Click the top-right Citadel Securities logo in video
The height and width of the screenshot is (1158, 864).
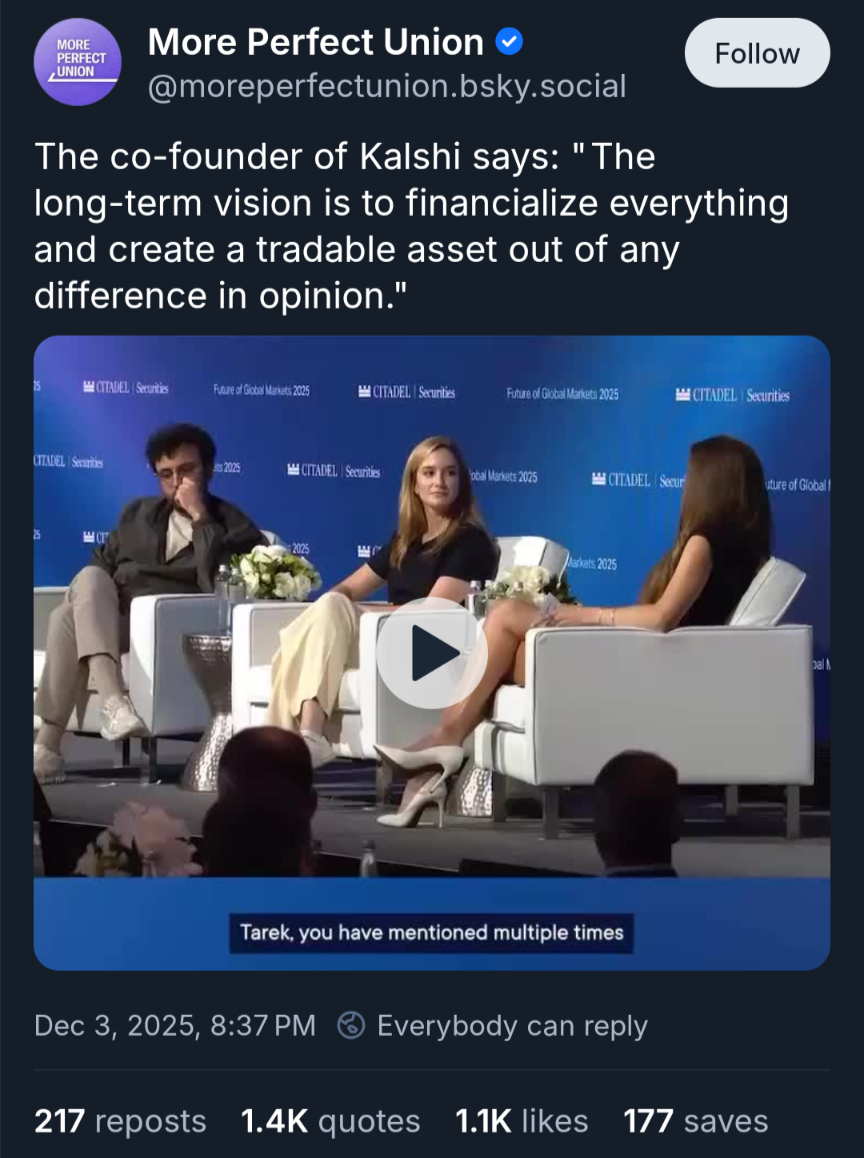pyautogui.click(x=732, y=395)
